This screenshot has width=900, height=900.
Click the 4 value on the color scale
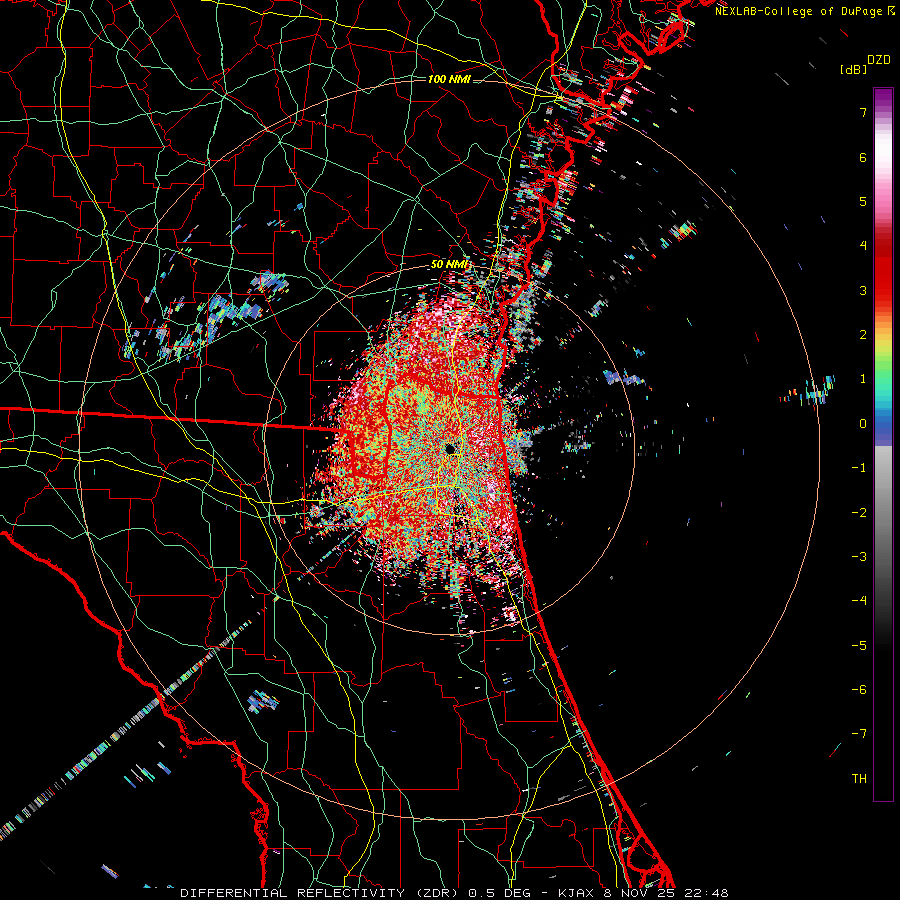(863, 246)
